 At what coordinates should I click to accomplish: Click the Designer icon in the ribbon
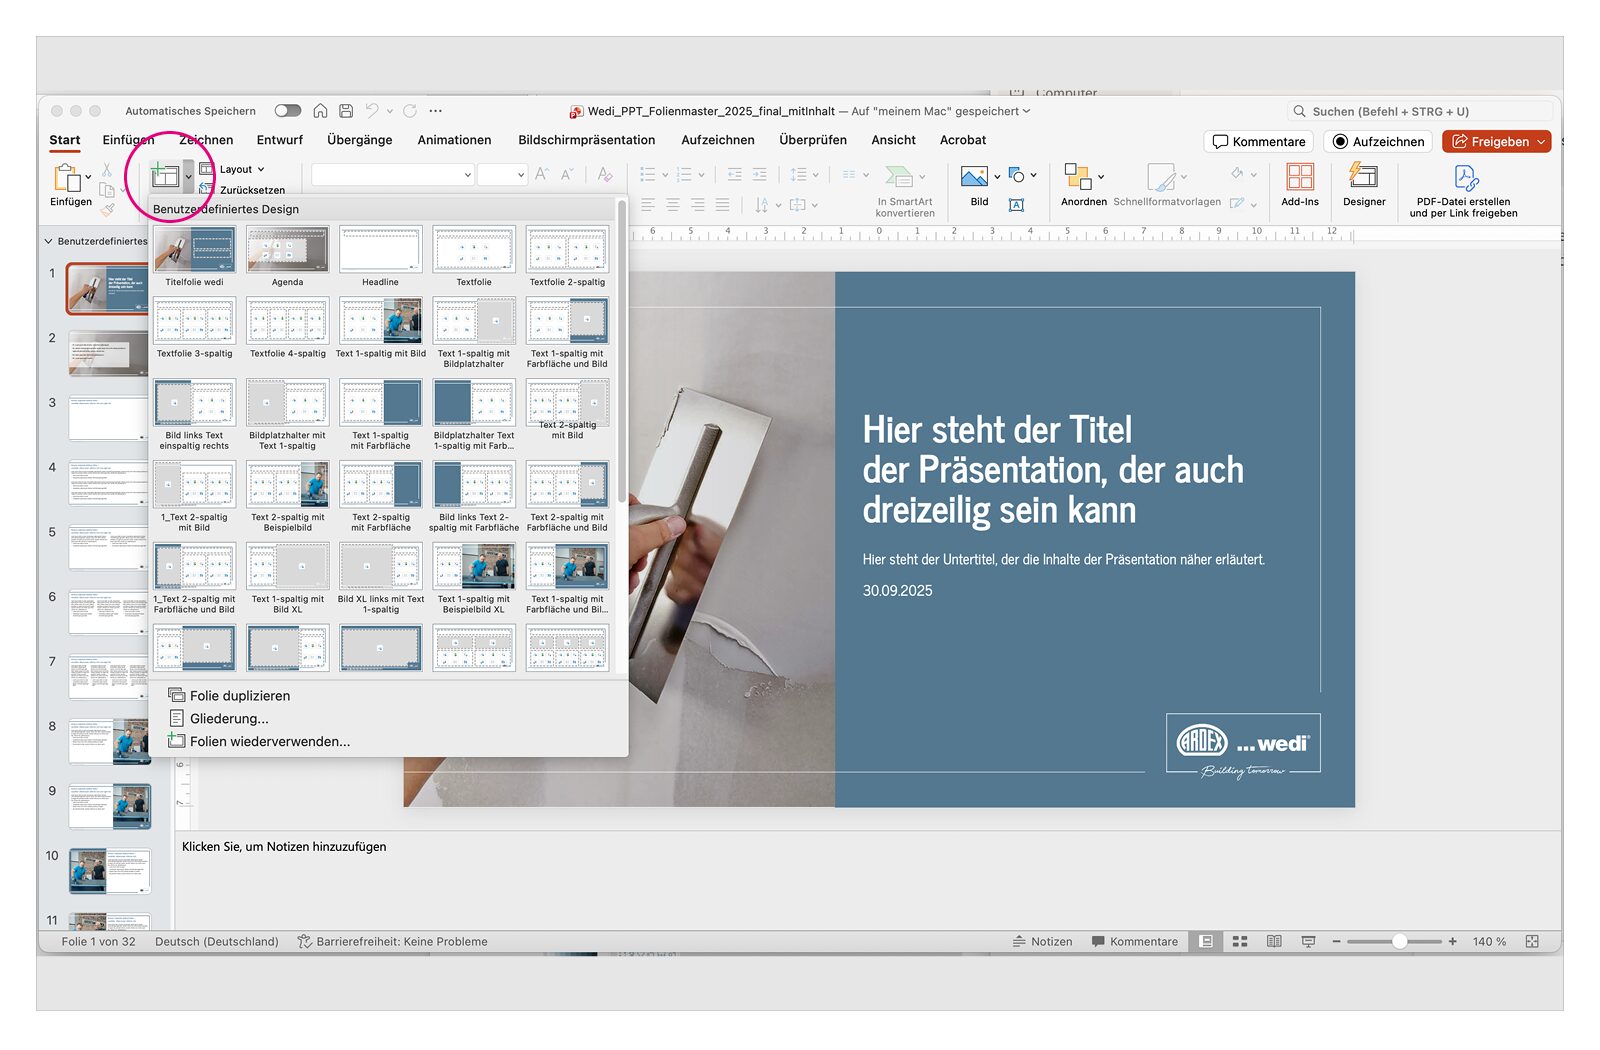[1363, 178]
